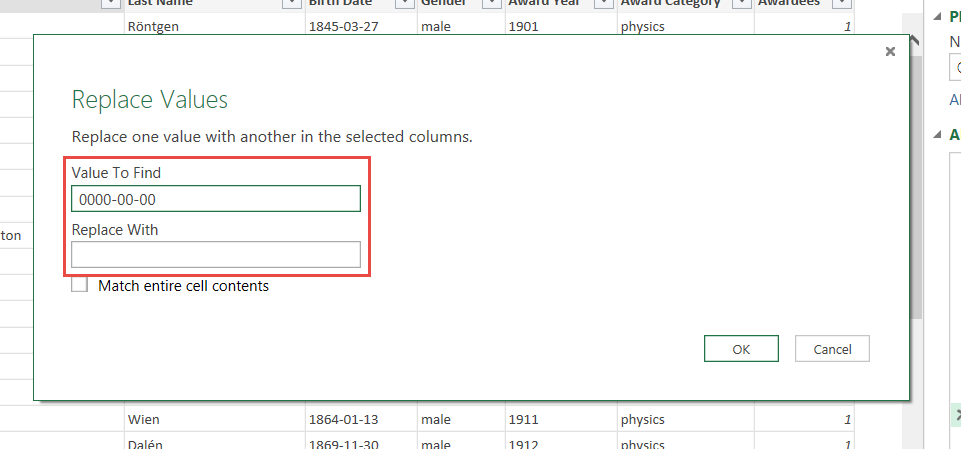Viewport: 961px width, 449px height.
Task: Collapse the Properties section in settings pane
Action: click(939, 16)
